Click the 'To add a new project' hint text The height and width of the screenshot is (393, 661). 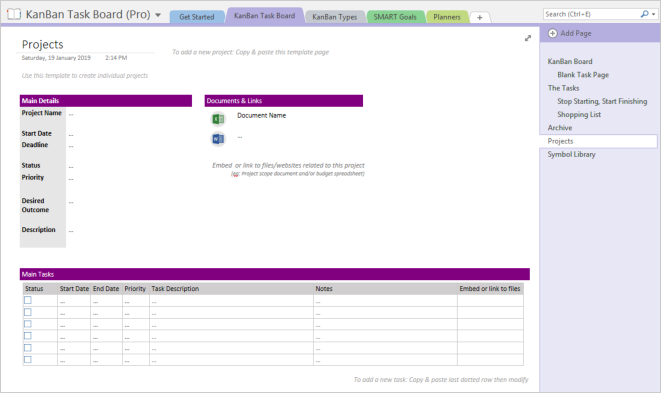[x=250, y=52]
